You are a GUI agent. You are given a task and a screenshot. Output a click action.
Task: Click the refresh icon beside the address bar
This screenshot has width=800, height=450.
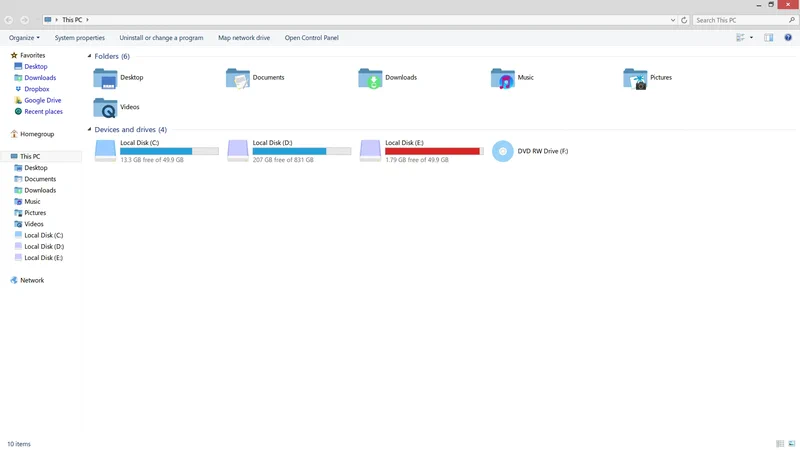(x=684, y=20)
